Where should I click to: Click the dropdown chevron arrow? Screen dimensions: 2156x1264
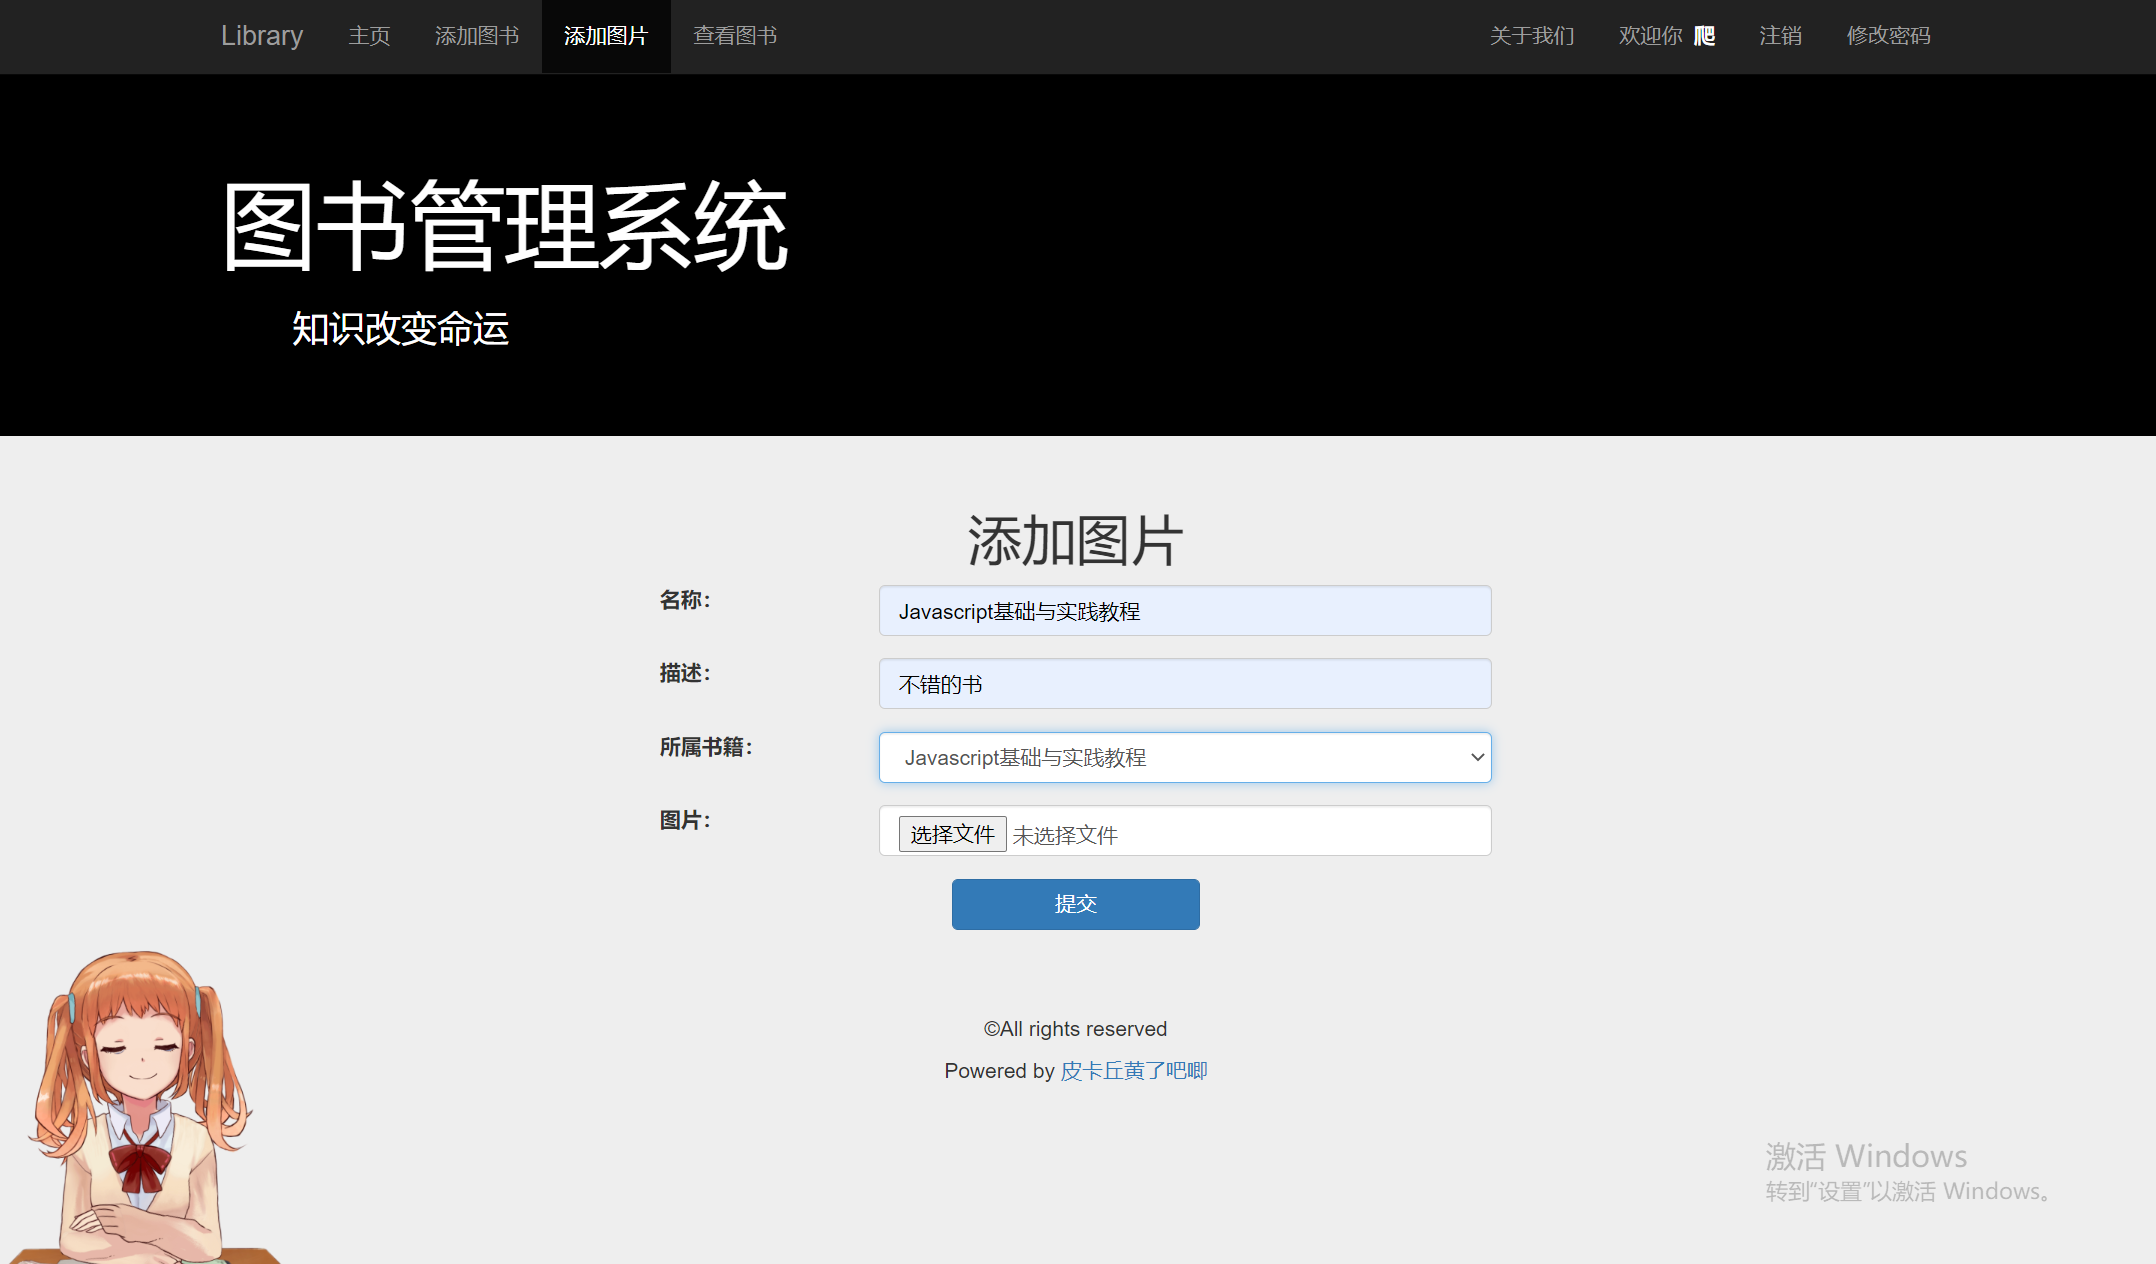click(1477, 757)
